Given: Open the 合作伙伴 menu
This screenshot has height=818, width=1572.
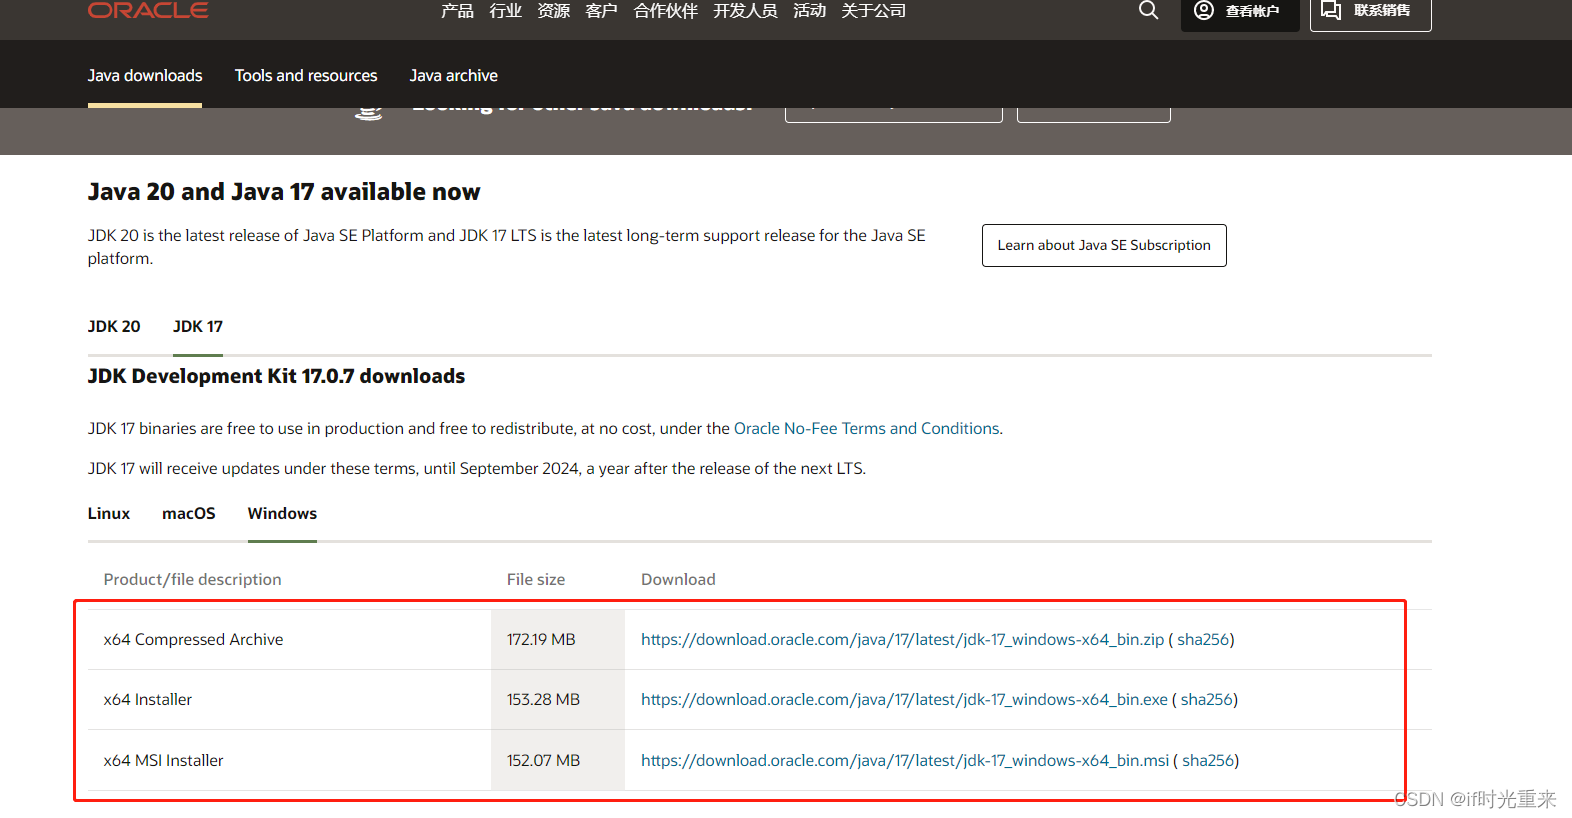Looking at the screenshot, I should 665,11.
